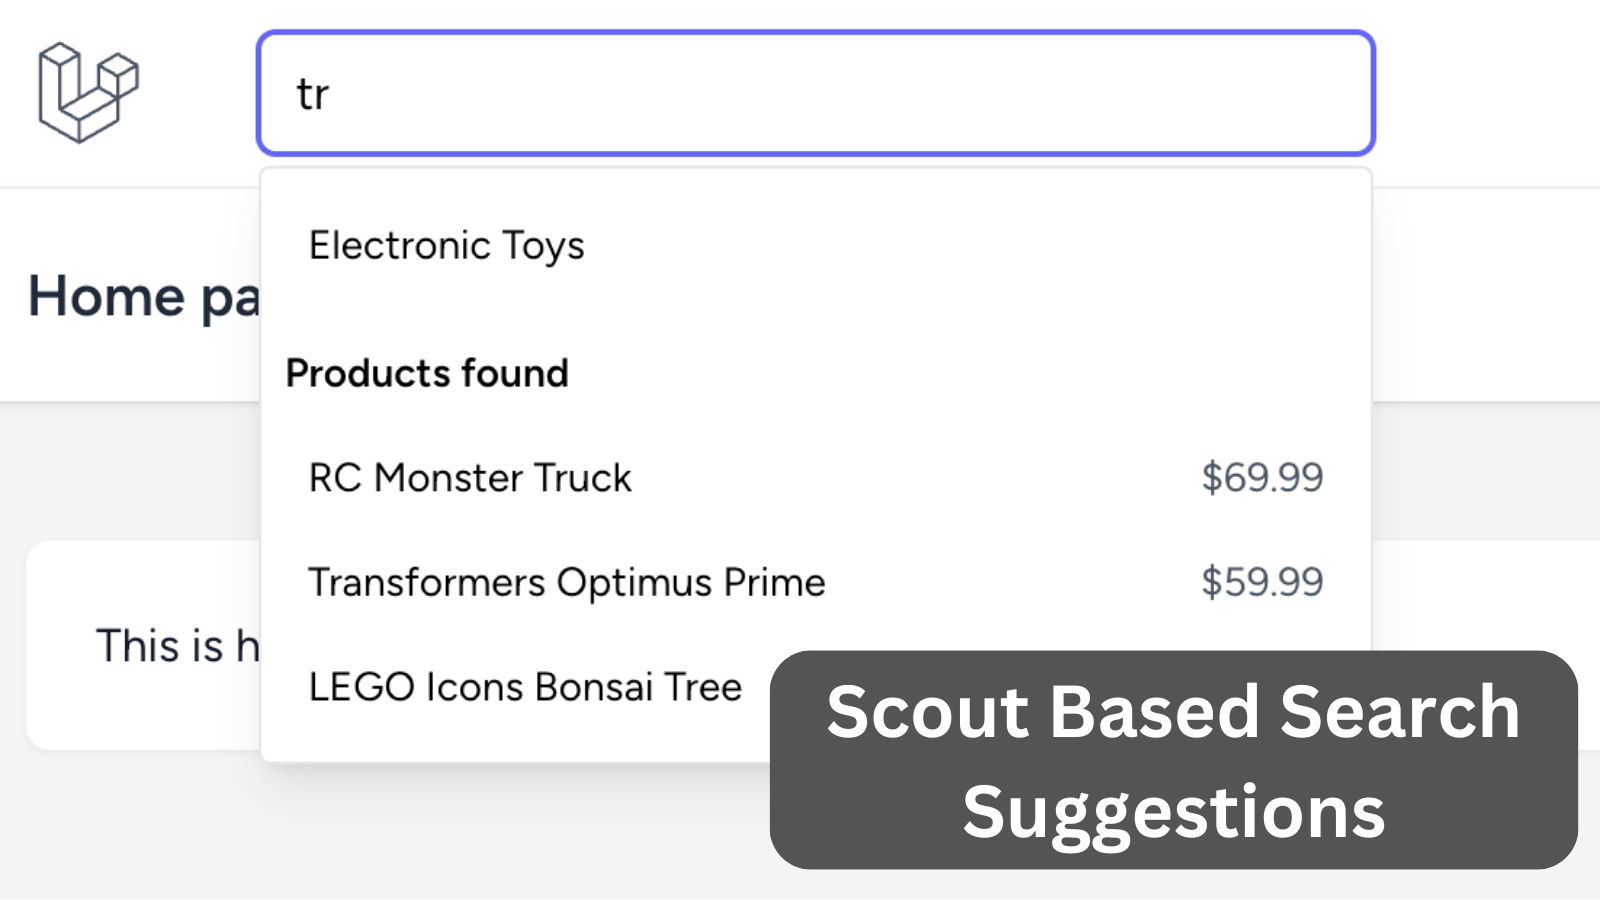
Task: Click the $69.99 price of RC Monster Truck
Action: tap(1262, 478)
